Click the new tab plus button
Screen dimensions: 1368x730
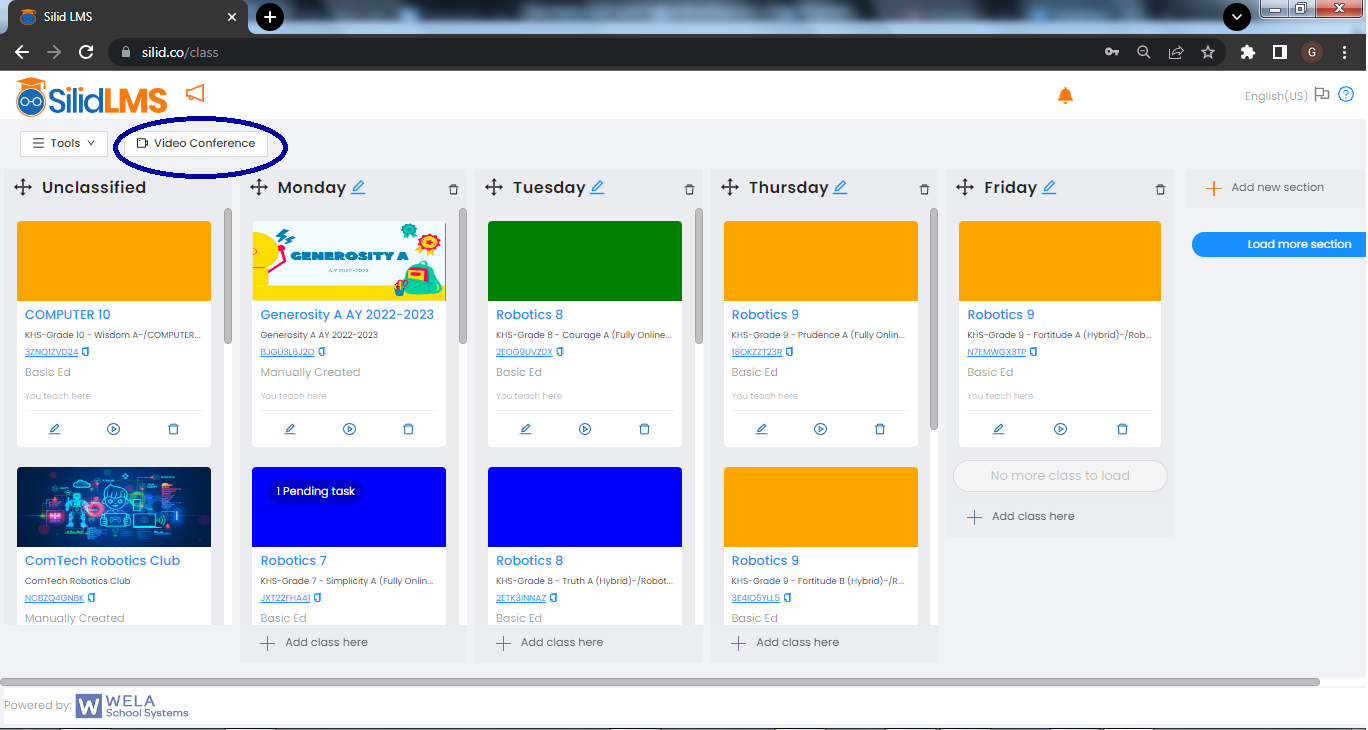[269, 16]
